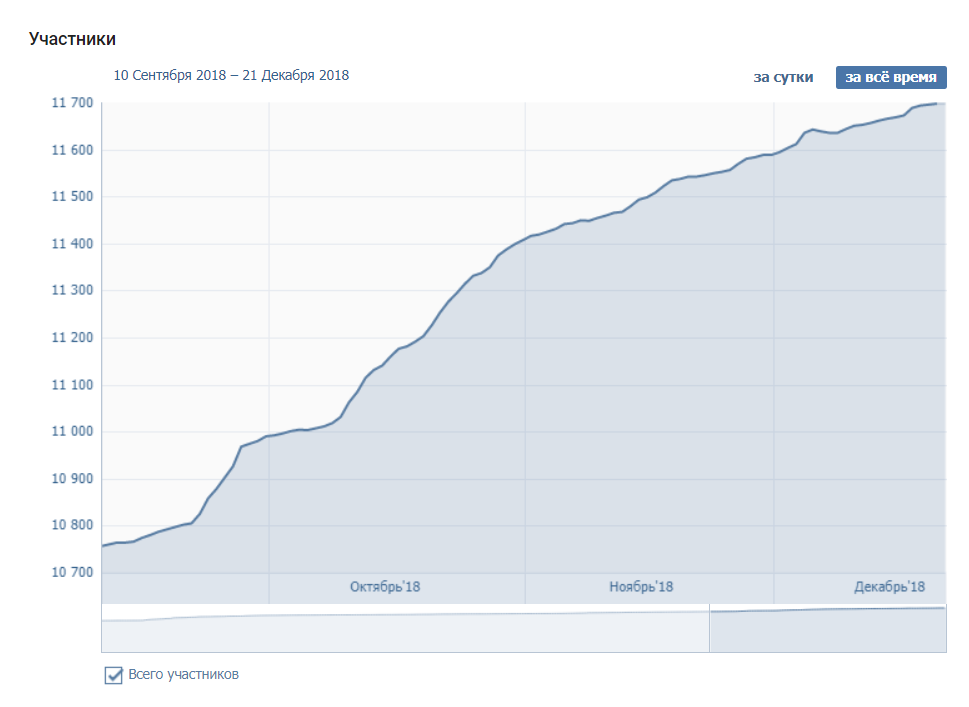Switch to the 'за сутки' view
The image size is (969, 707).
(783, 78)
